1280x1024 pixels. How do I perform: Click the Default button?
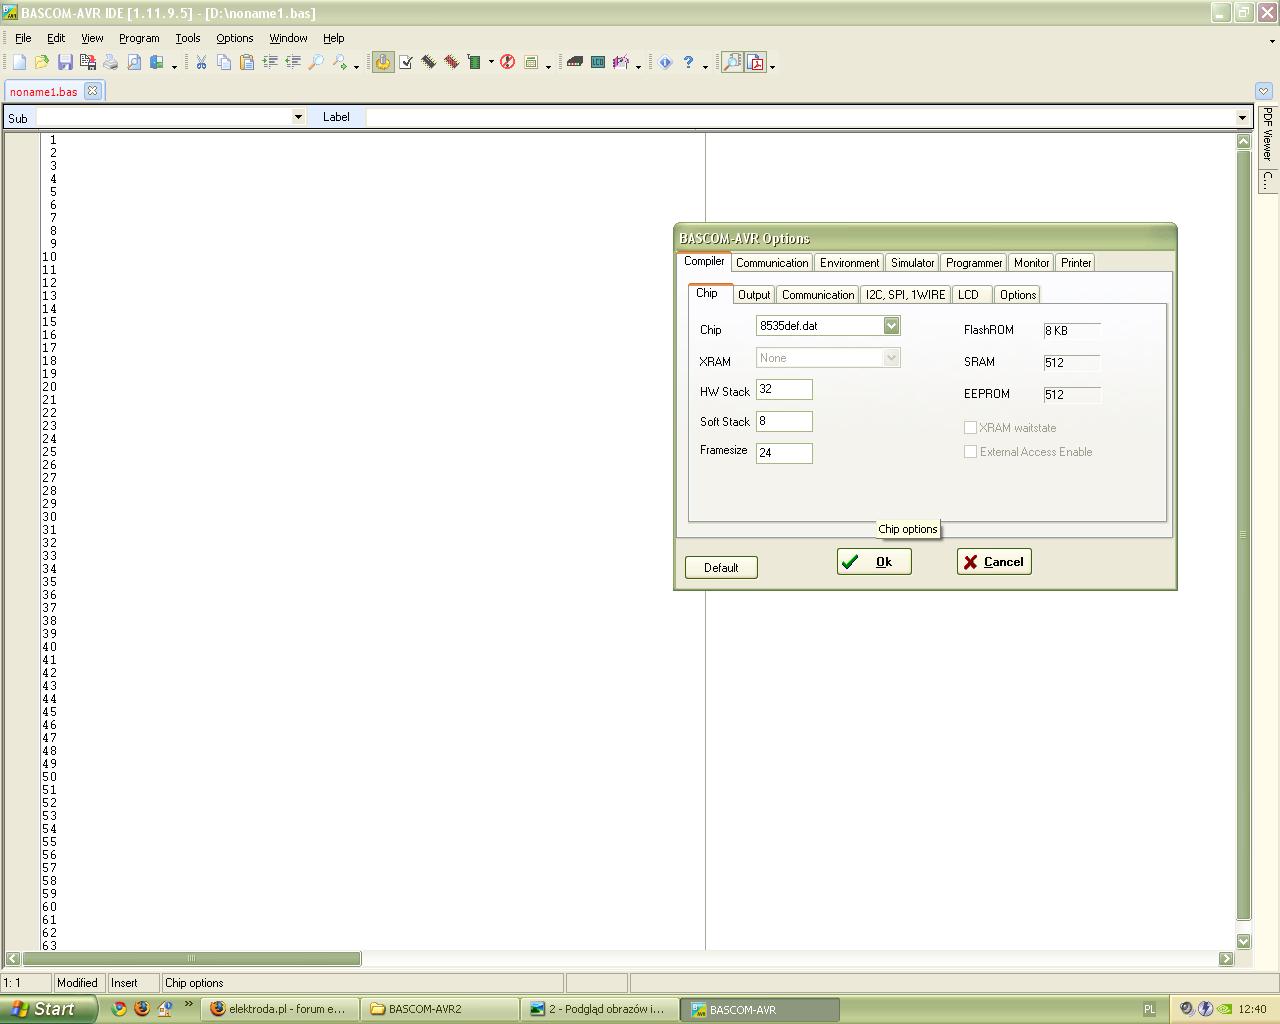pyautogui.click(x=720, y=567)
